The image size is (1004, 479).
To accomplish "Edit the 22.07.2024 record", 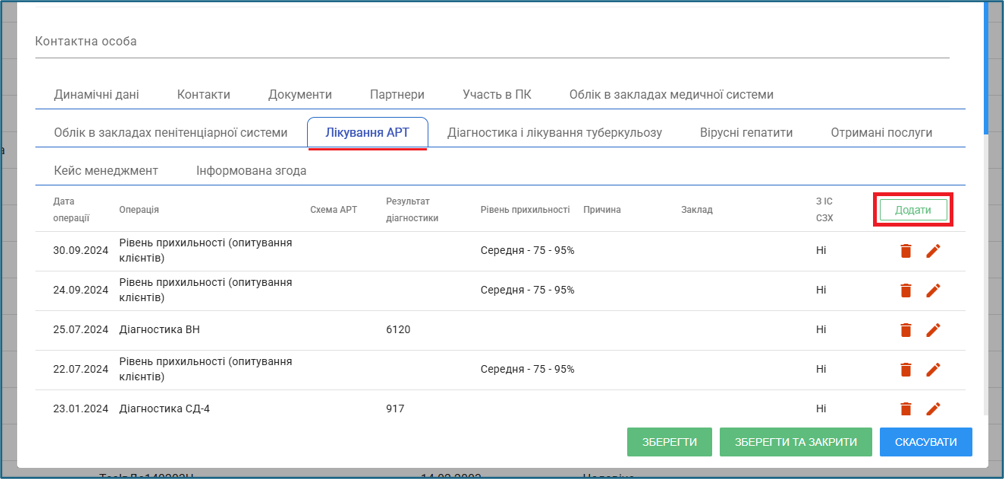I will click(x=934, y=369).
